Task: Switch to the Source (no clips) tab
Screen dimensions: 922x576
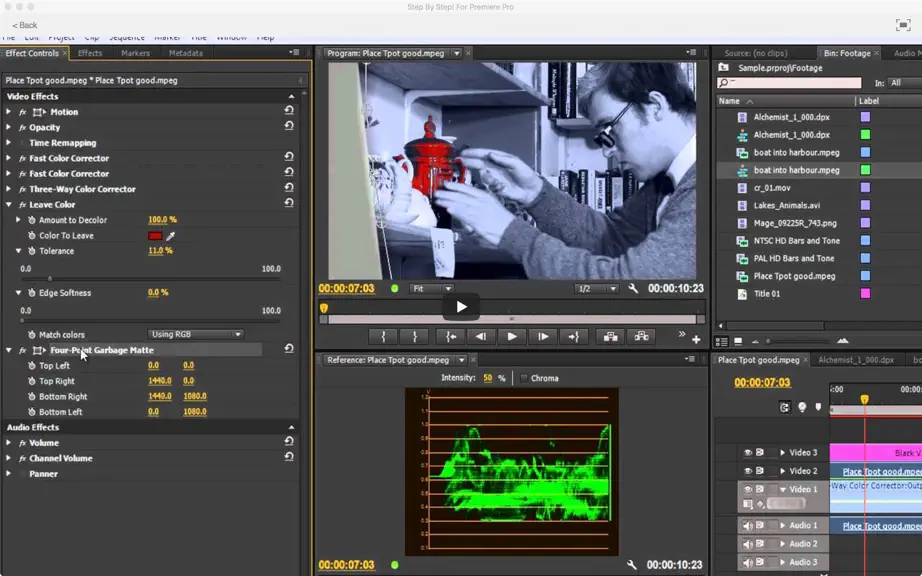Action: tap(756, 53)
